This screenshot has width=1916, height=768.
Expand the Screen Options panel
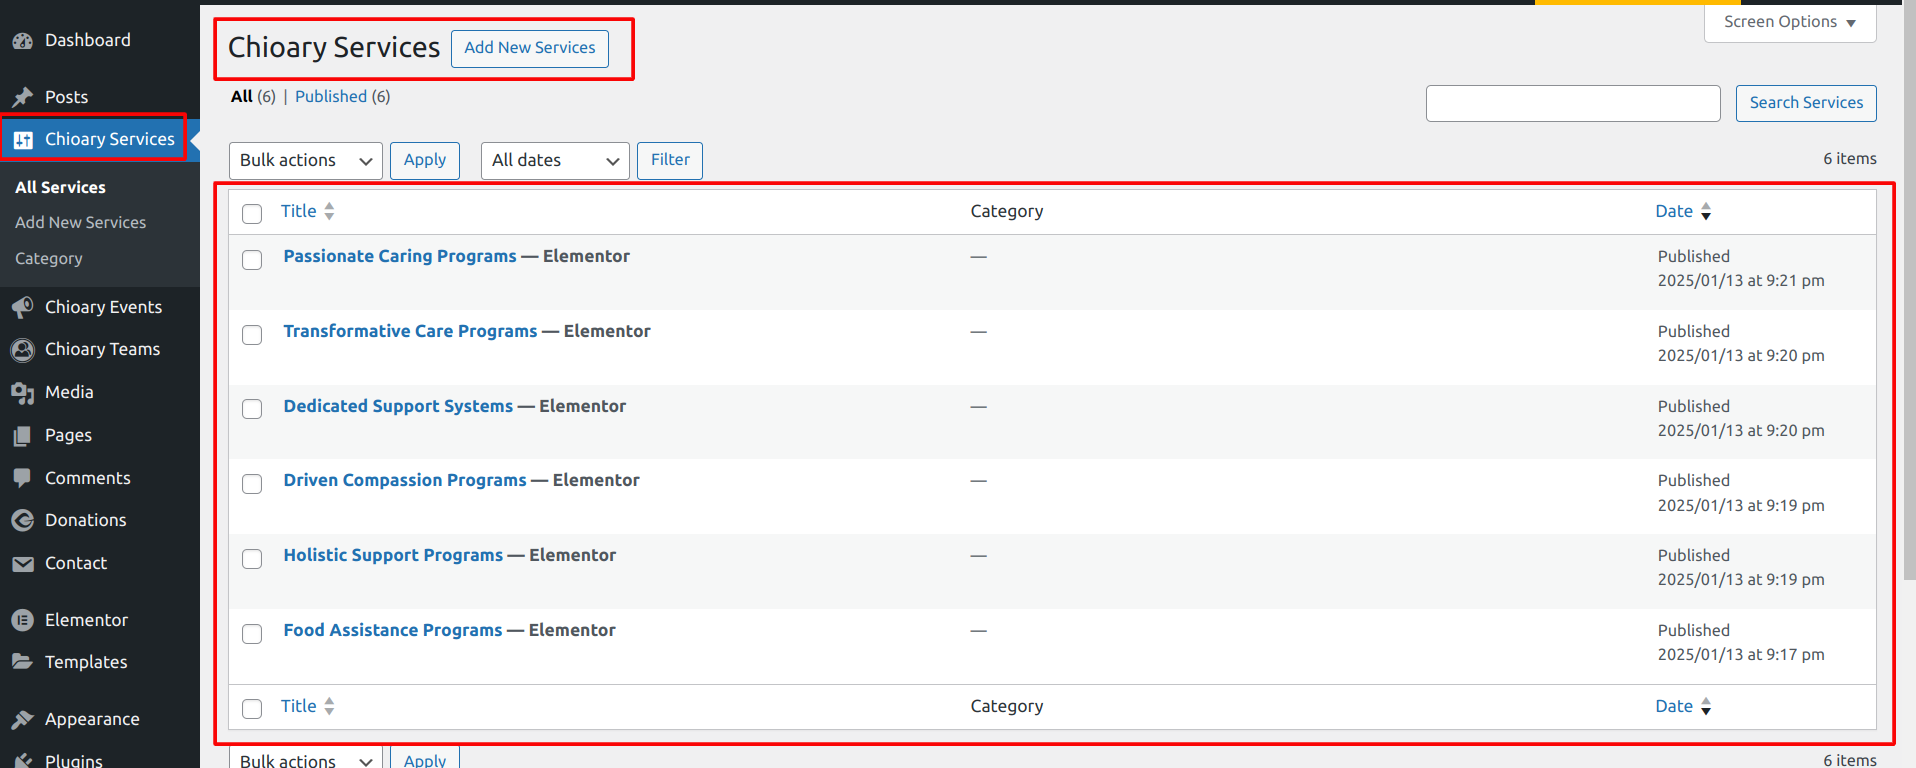coord(1789,22)
